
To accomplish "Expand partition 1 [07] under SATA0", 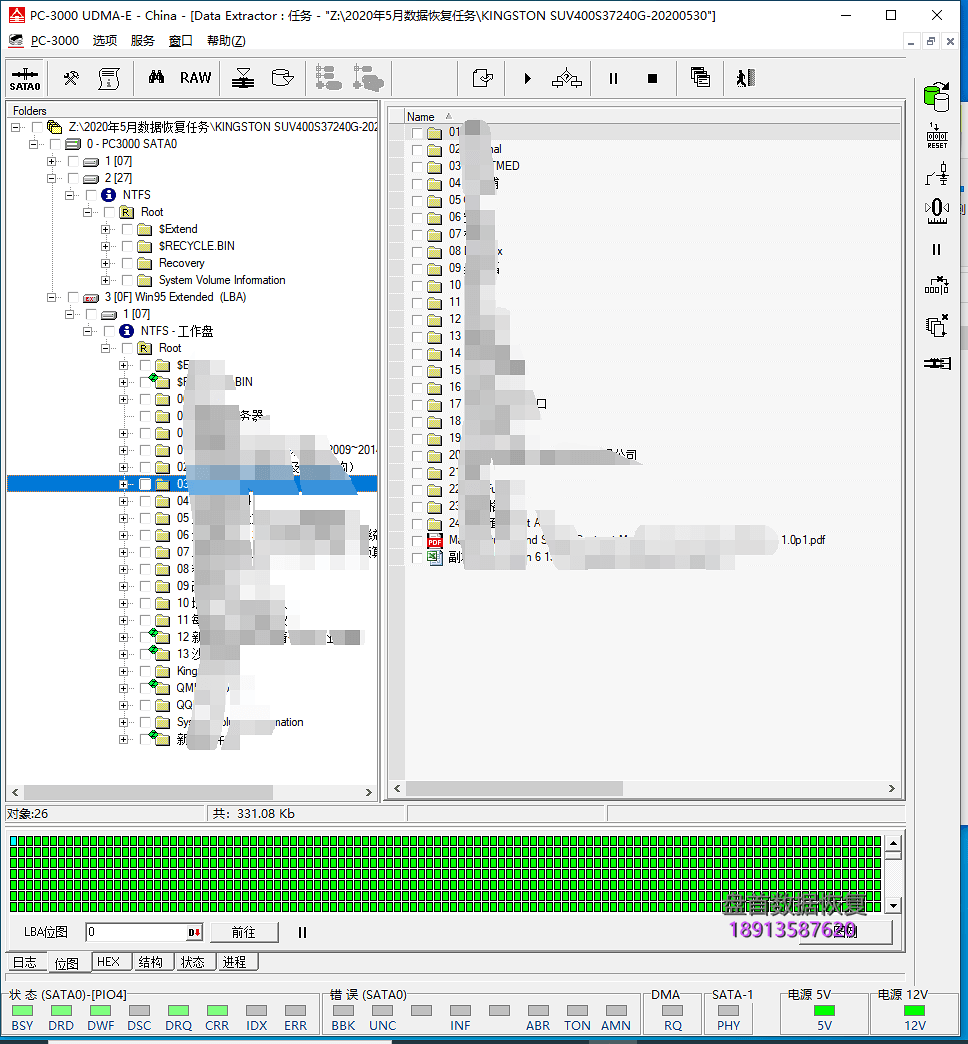I will (51, 161).
